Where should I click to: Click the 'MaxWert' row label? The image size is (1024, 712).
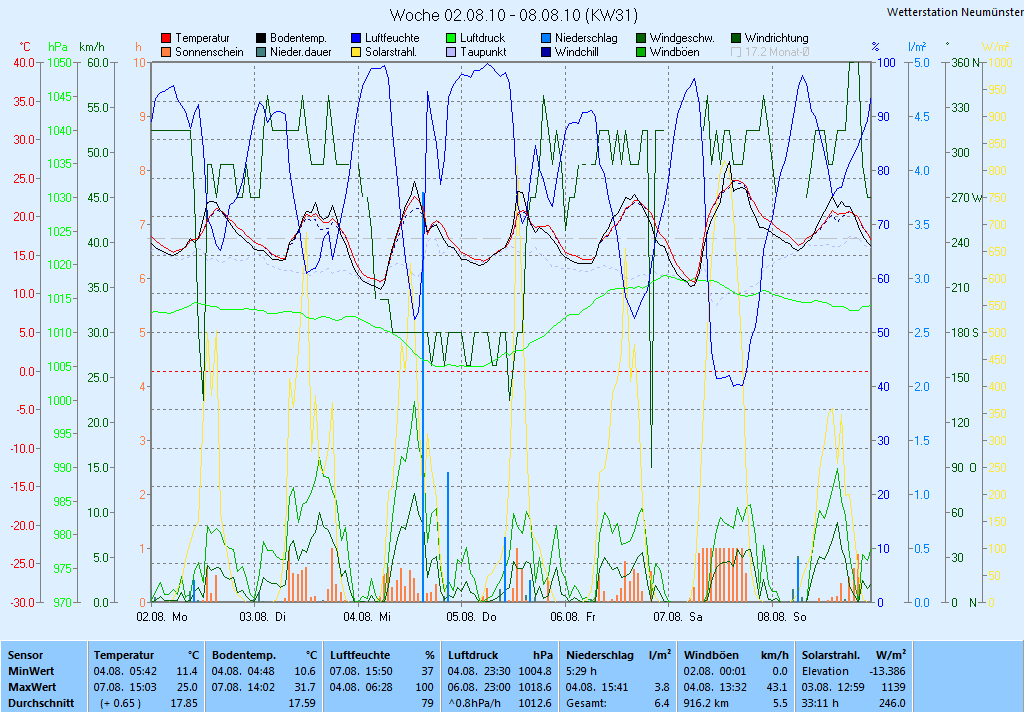coord(33,687)
